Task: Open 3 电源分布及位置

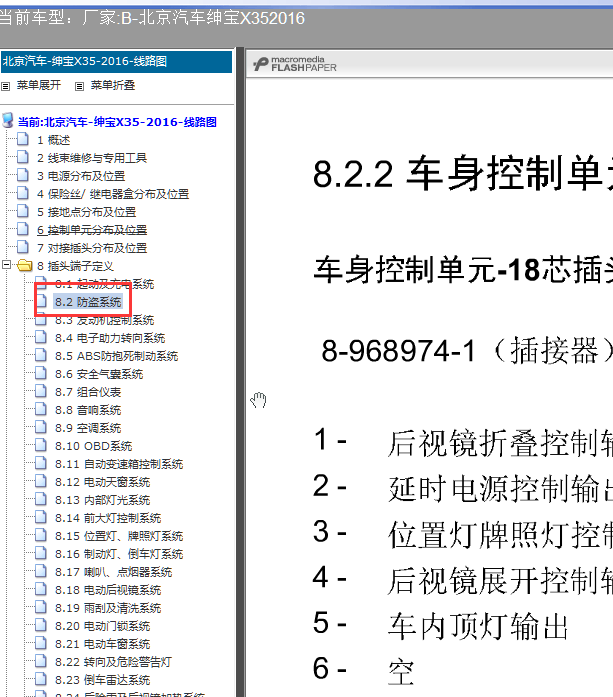Action: point(81,176)
